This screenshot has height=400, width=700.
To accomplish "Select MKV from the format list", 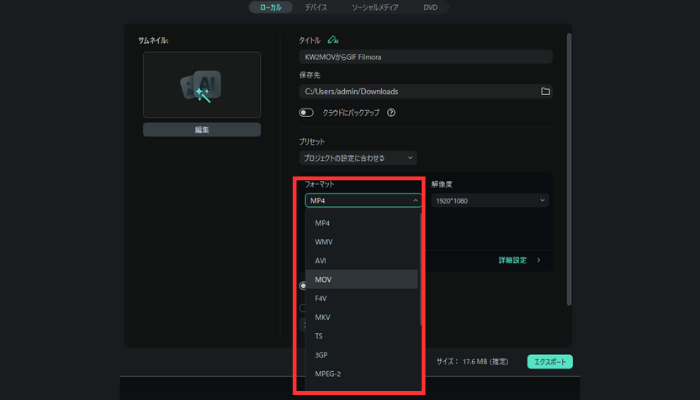I will coord(362,317).
